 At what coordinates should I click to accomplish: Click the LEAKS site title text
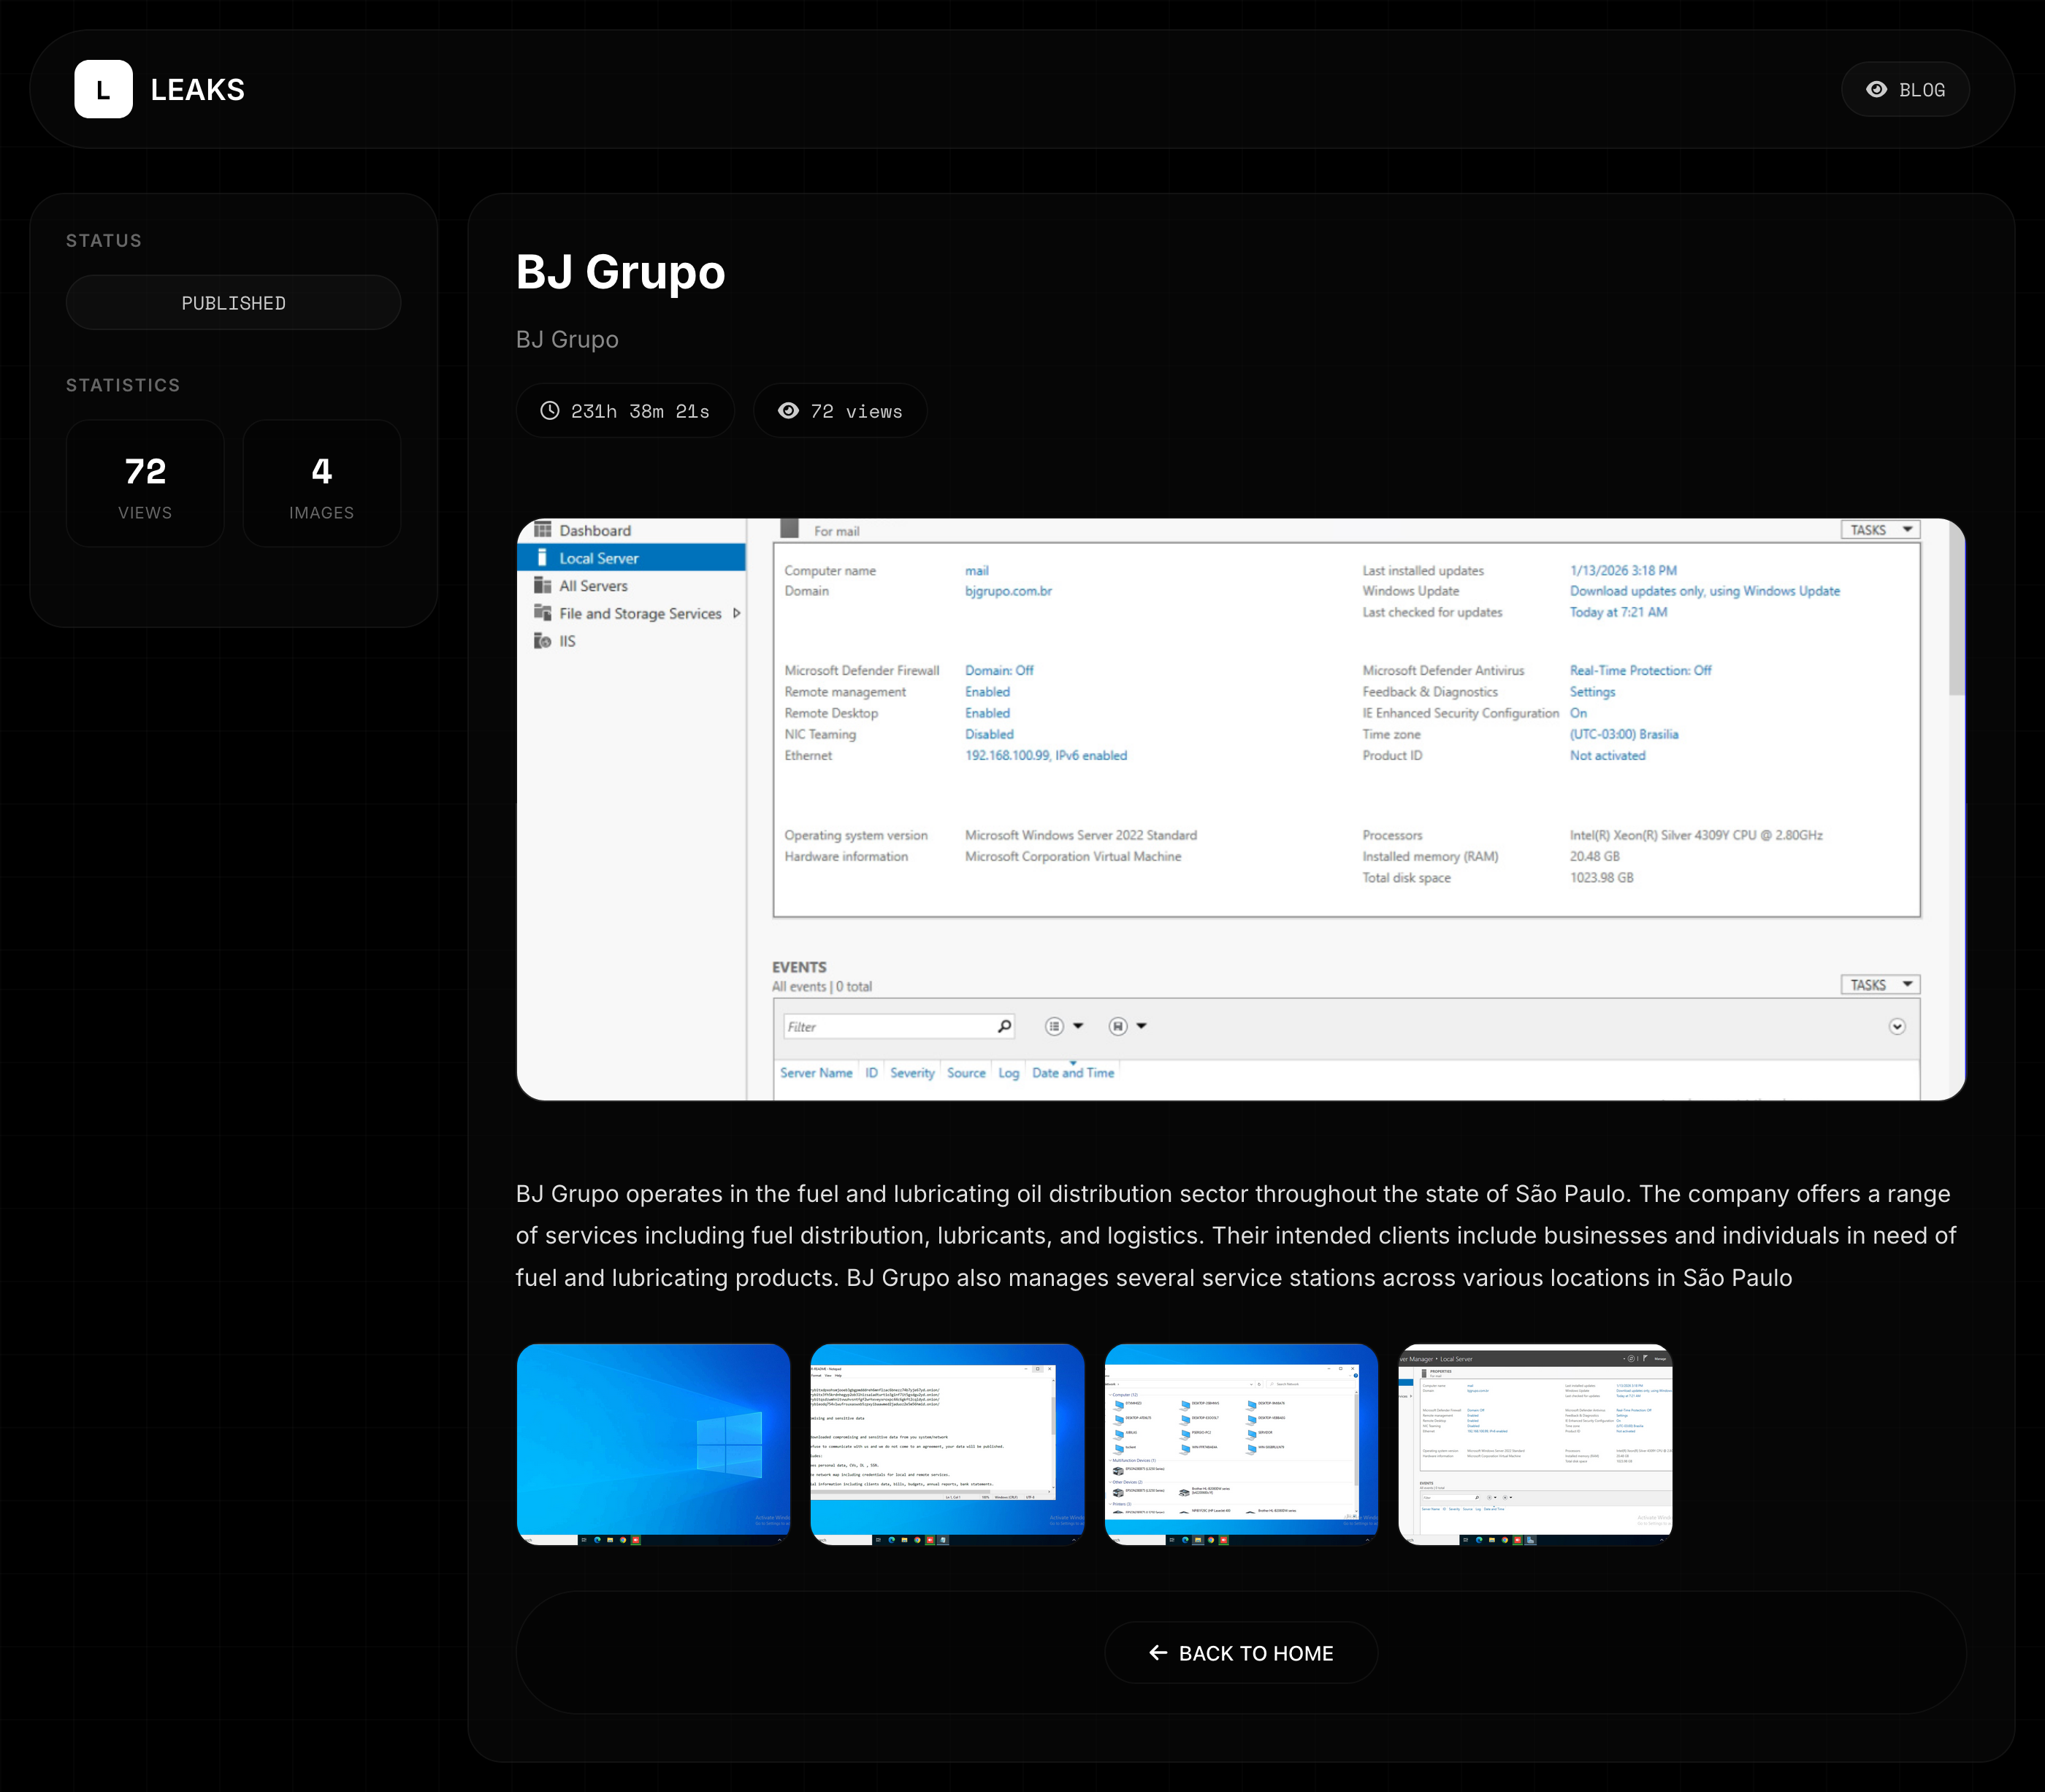click(x=198, y=90)
